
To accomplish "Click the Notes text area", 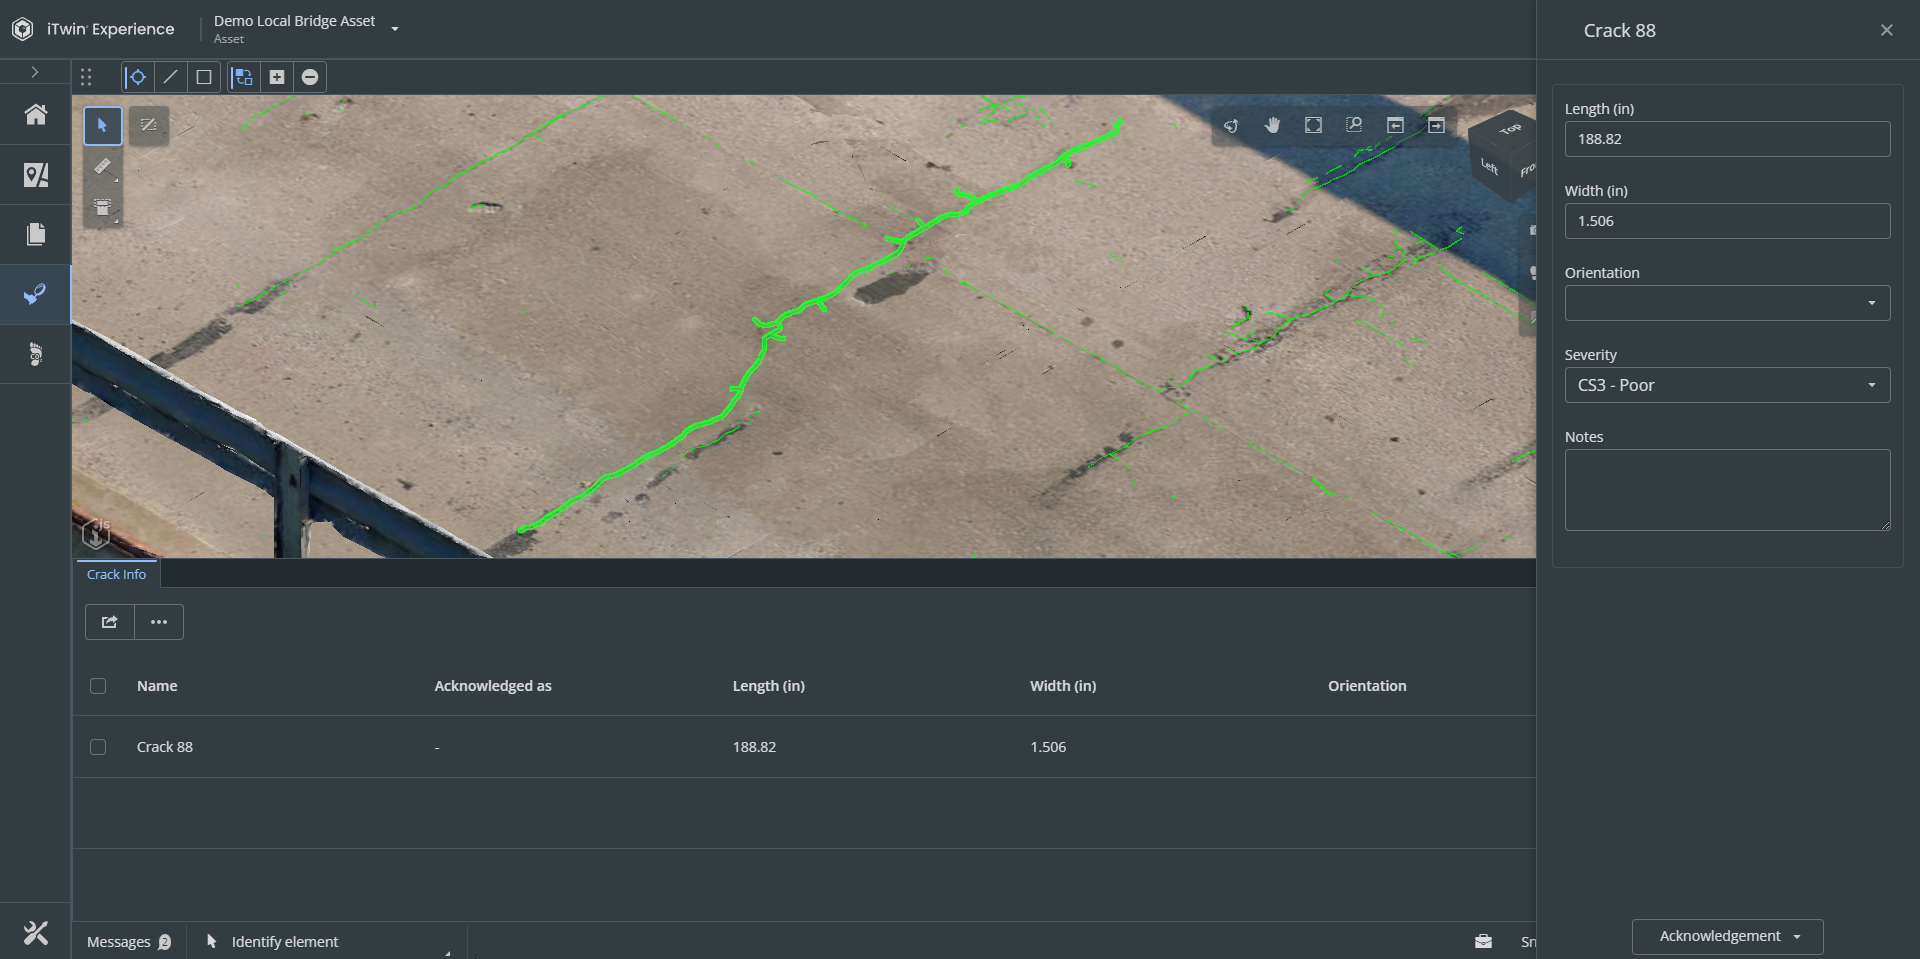I will click(1727, 490).
